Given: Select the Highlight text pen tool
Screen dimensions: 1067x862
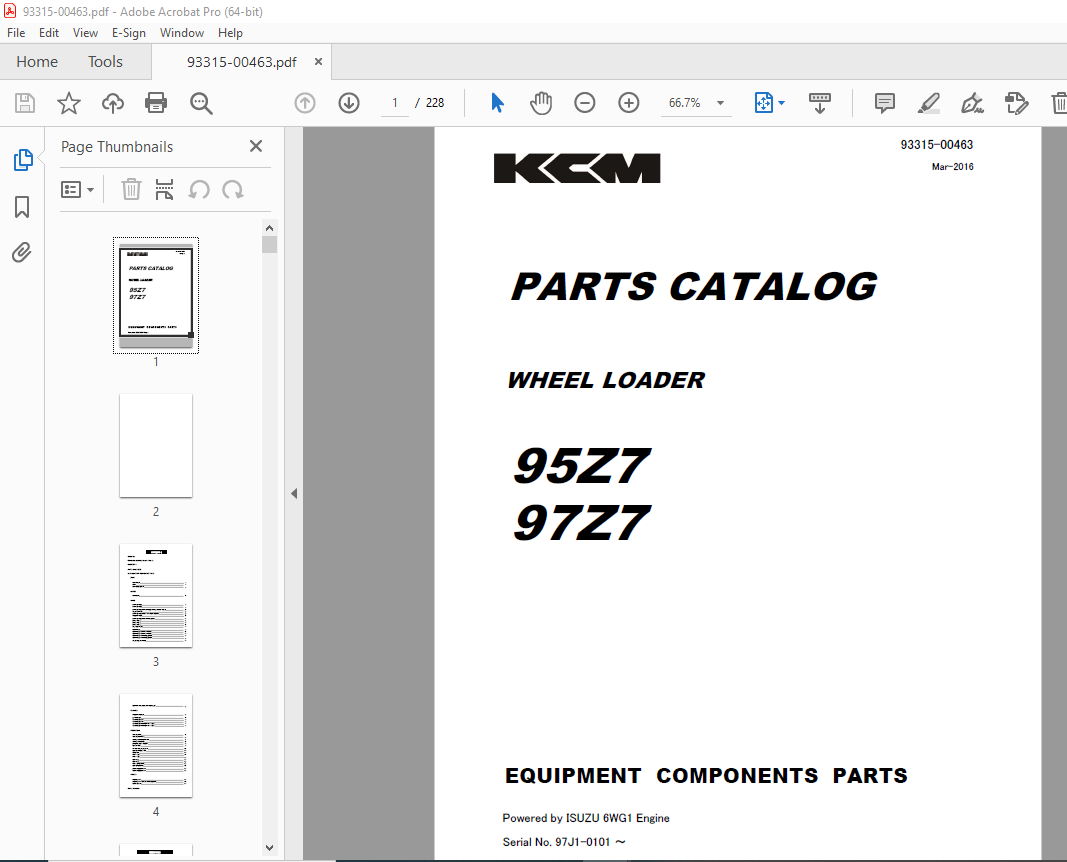Looking at the screenshot, I should 929,103.
